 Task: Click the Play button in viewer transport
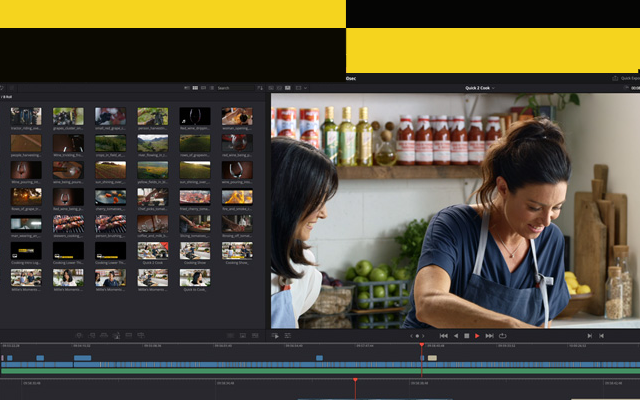click(477, 336)
